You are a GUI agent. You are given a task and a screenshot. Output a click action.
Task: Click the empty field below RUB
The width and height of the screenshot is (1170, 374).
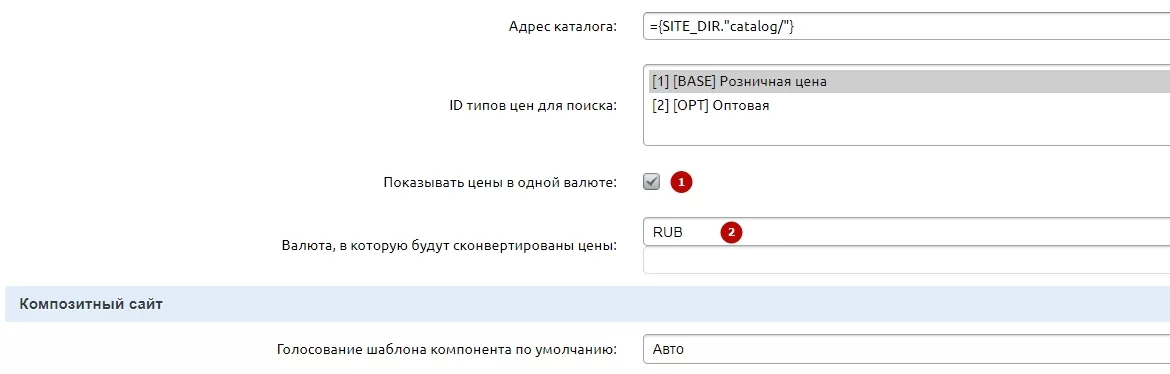point(906,261)
